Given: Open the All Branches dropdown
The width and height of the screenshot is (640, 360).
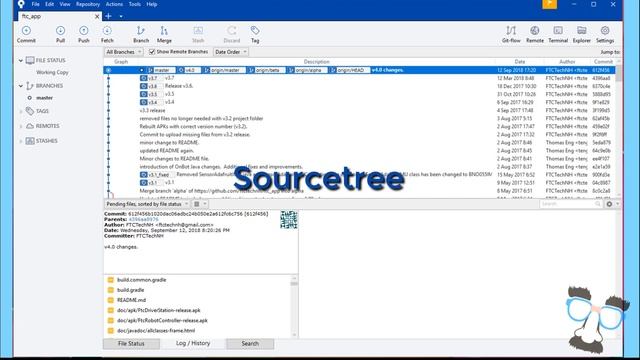Looking at the screenshot, I should [123, 52].
